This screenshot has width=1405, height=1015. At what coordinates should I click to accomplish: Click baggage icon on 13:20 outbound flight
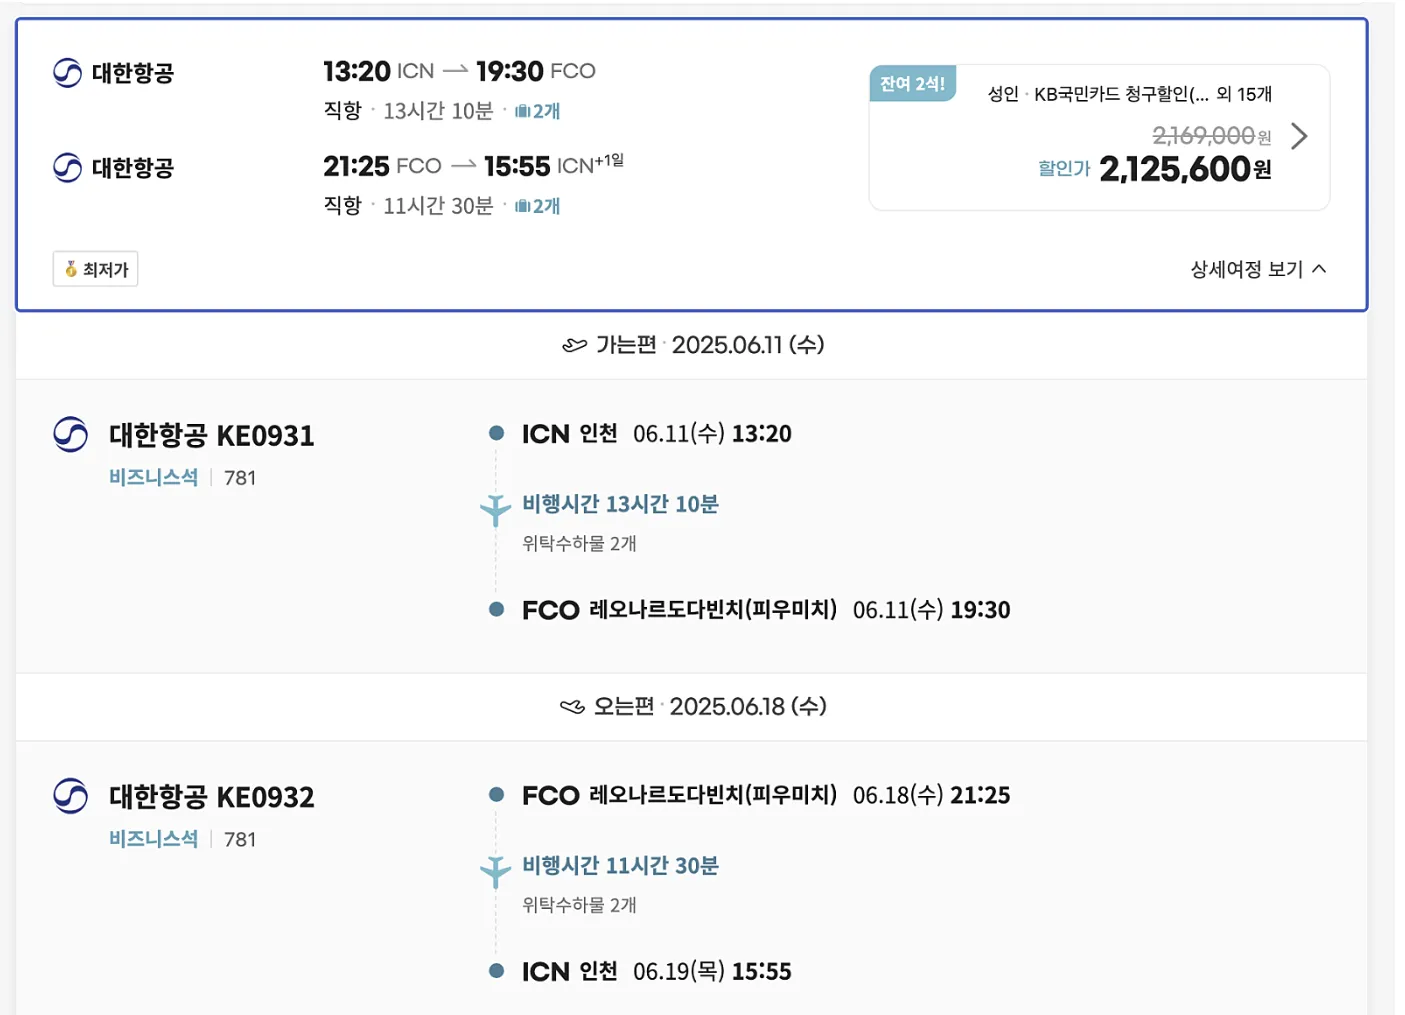(522, 111)
